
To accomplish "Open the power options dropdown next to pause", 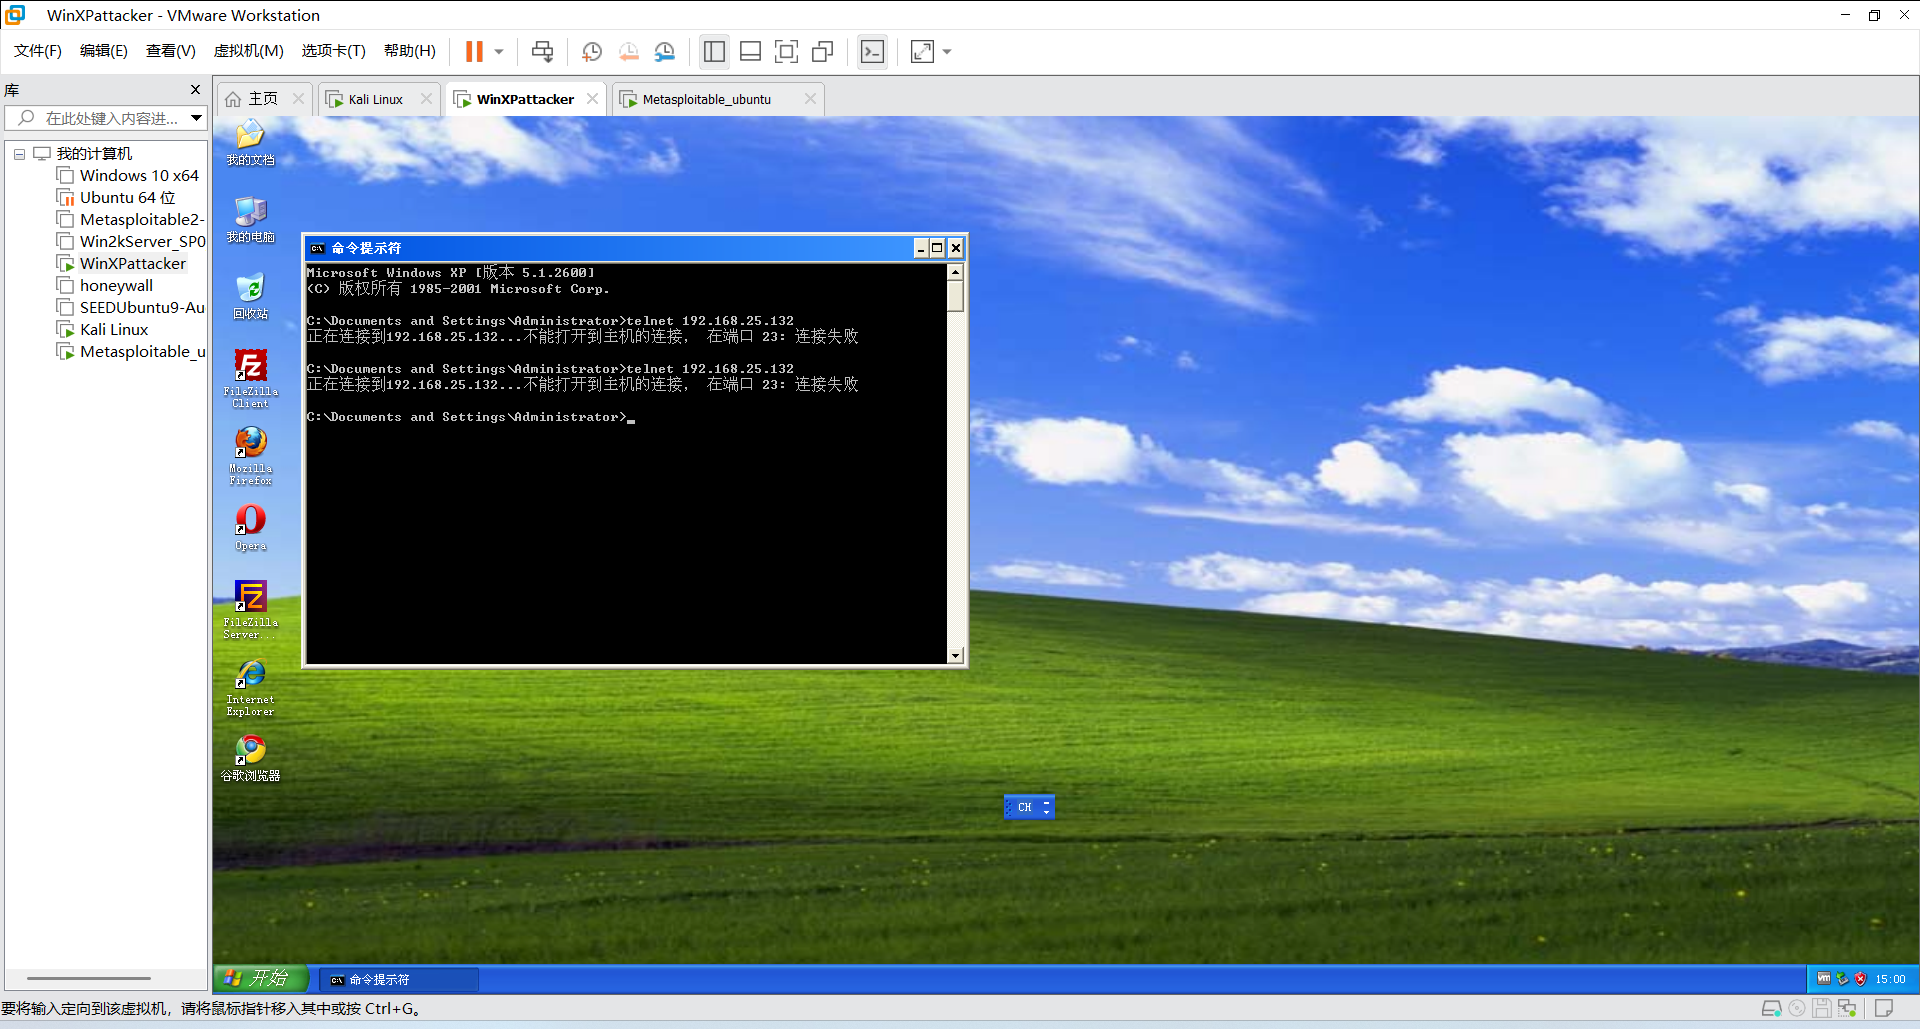I will tap(499, 52).
